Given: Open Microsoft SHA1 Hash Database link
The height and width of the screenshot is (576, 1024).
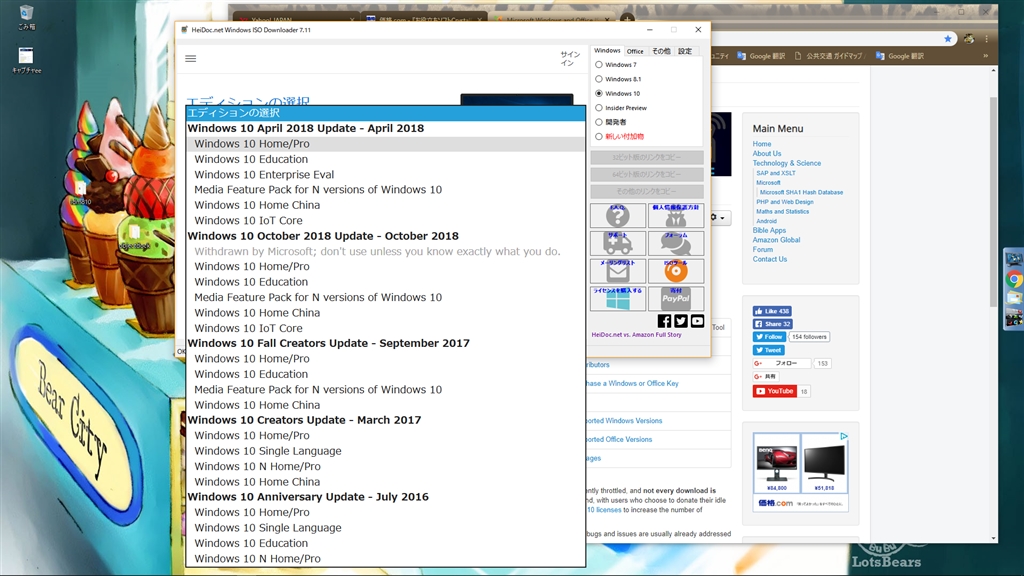Looking at the screenshot, I should 801,193.
